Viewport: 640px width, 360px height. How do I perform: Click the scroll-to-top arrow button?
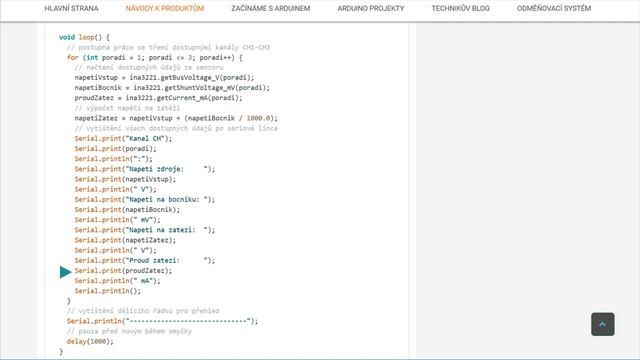click(602, 324)
